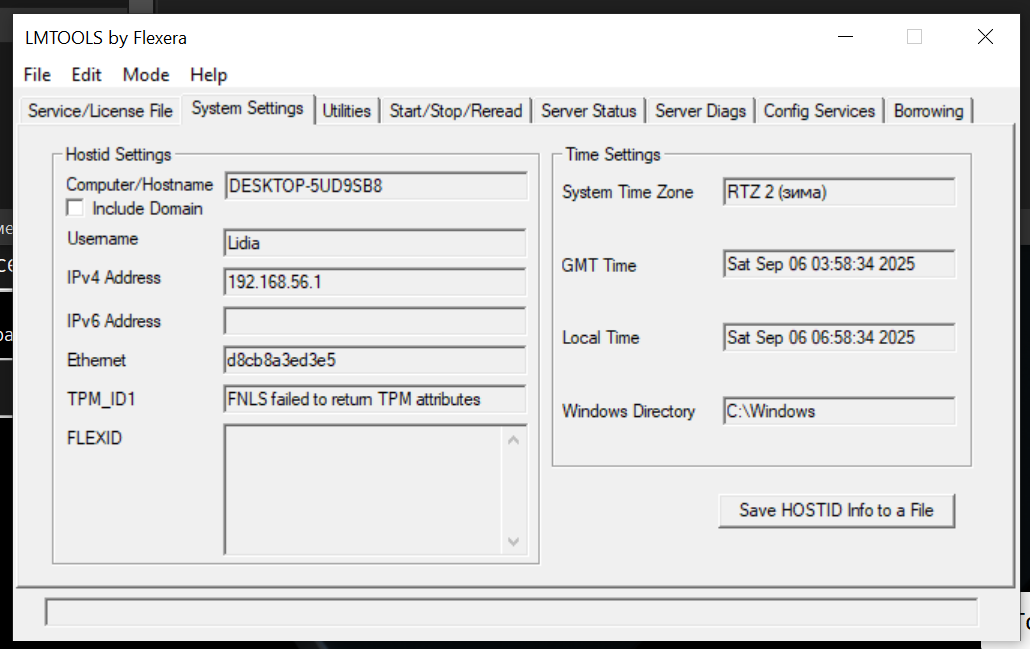1030x649 pixels.
Task: Click the Ethernet address field
Action: coord(374,360)
